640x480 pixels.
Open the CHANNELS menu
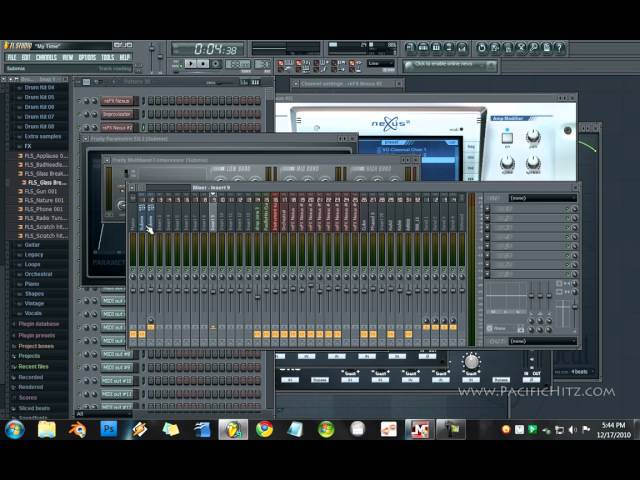click(x=46, y=58)
